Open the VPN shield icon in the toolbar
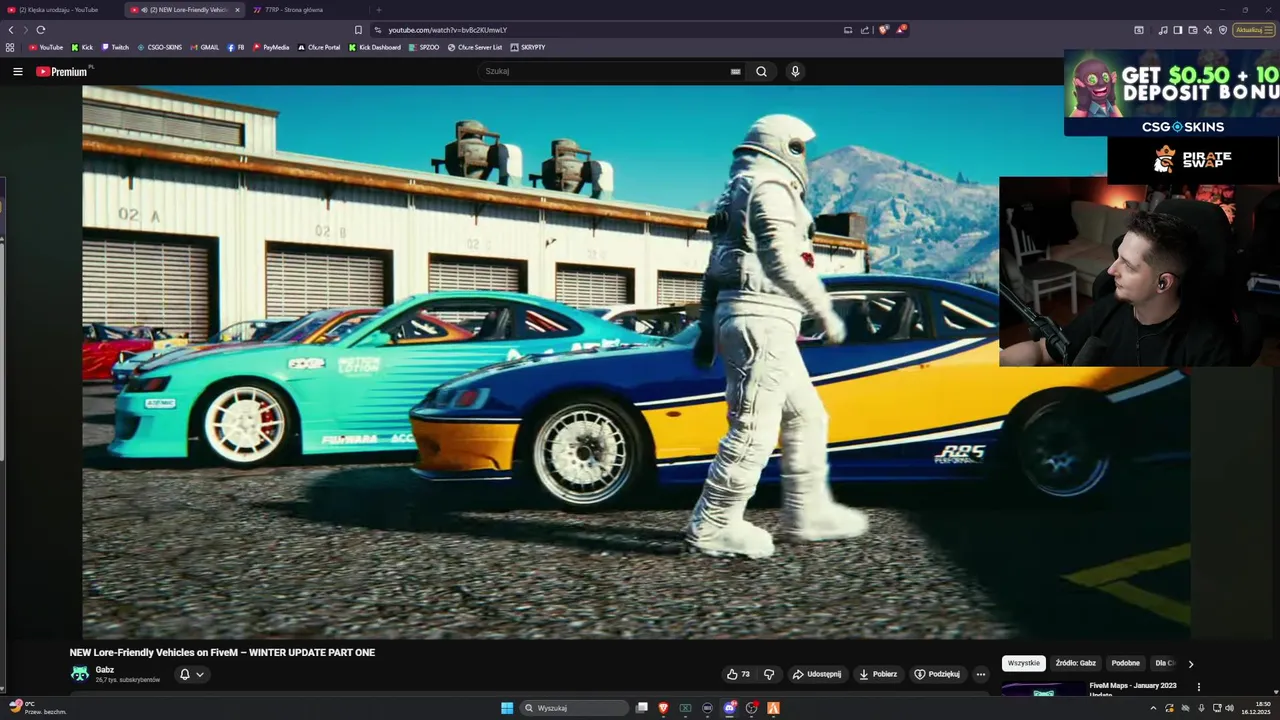 pyautogui.click(x=1223, y=30)
